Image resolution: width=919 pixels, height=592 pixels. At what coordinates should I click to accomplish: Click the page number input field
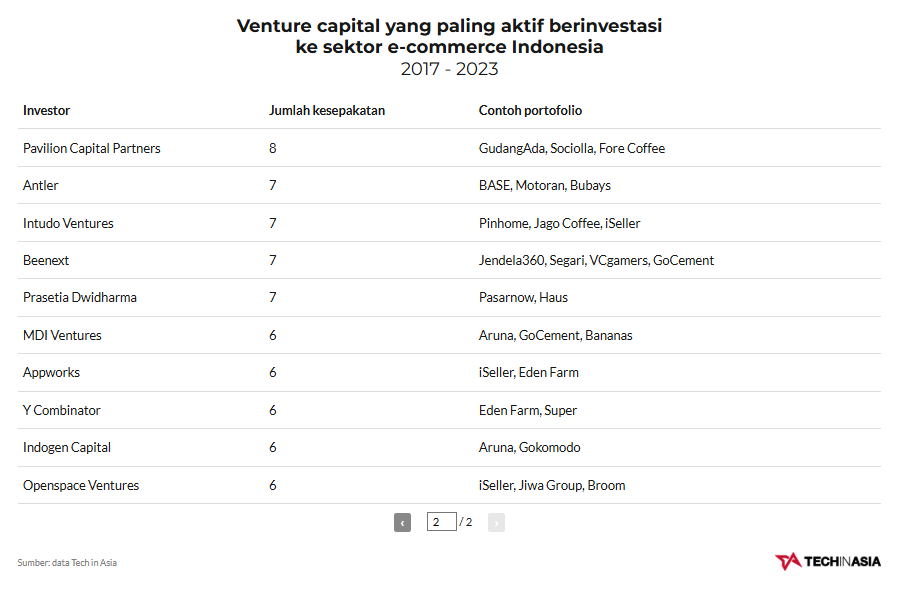coord(441,522)
